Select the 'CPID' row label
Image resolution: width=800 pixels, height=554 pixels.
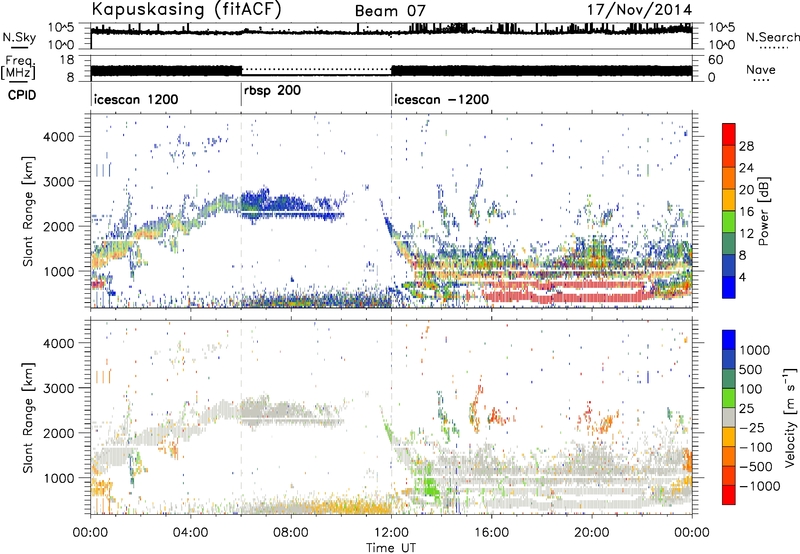click(x=22, y=95)
